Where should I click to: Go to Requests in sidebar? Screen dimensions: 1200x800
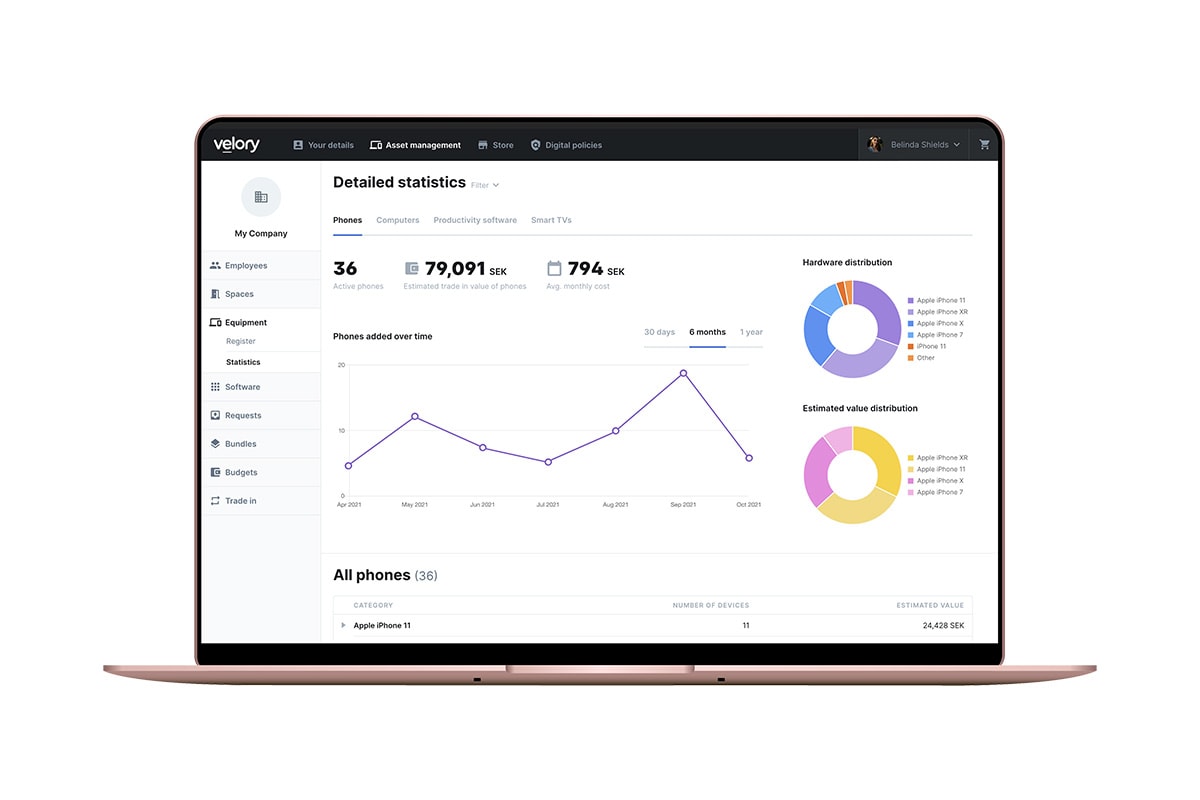pos(261,415)
